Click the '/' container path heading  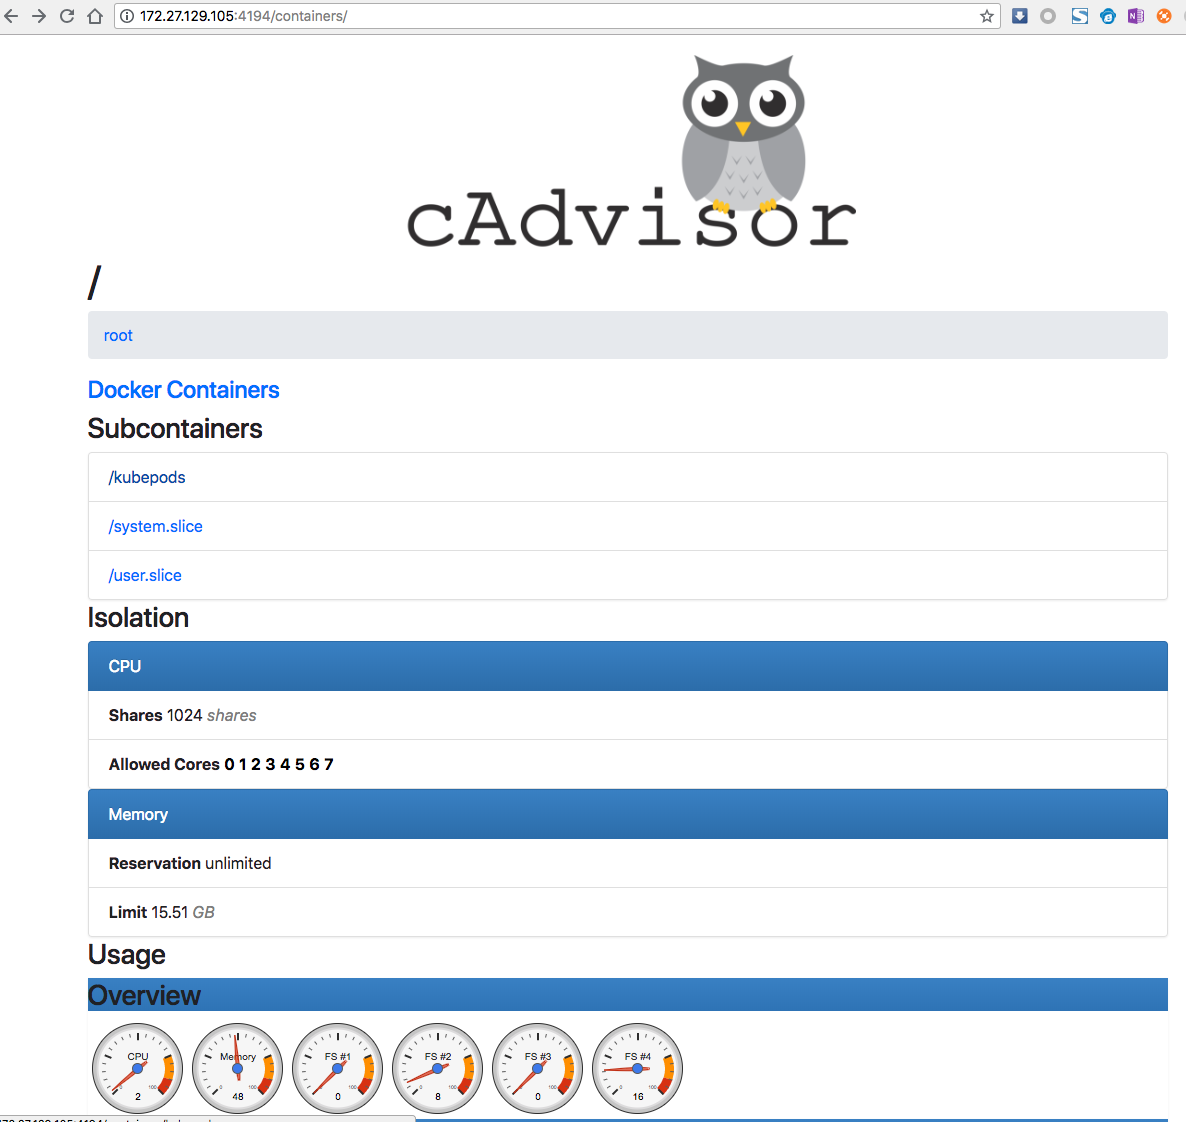click(x=95, y=282)
